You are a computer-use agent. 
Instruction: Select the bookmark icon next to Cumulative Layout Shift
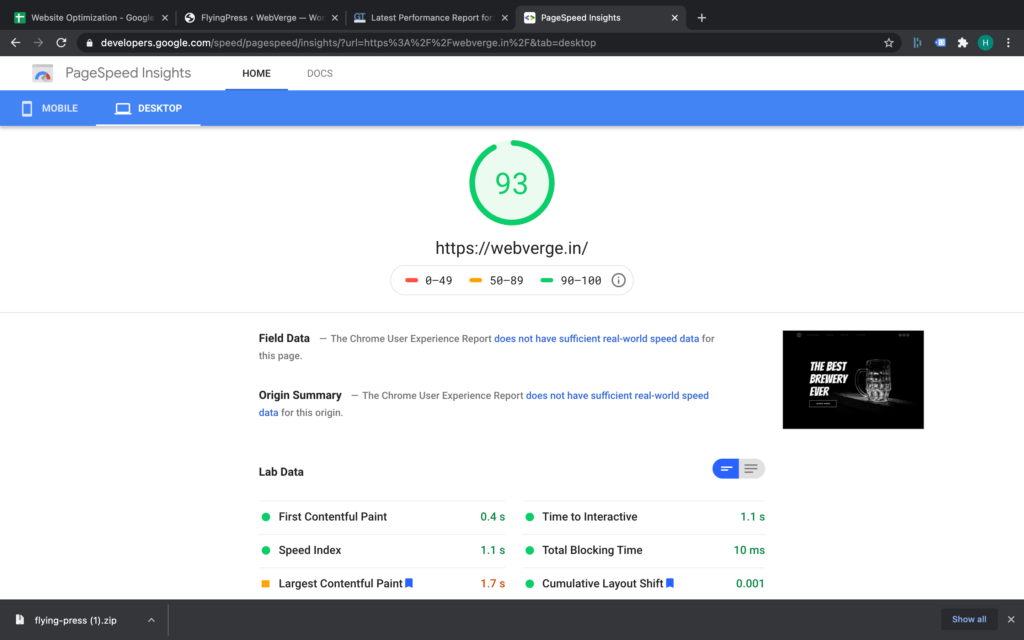pyautogui.click(x=669, y=583)
